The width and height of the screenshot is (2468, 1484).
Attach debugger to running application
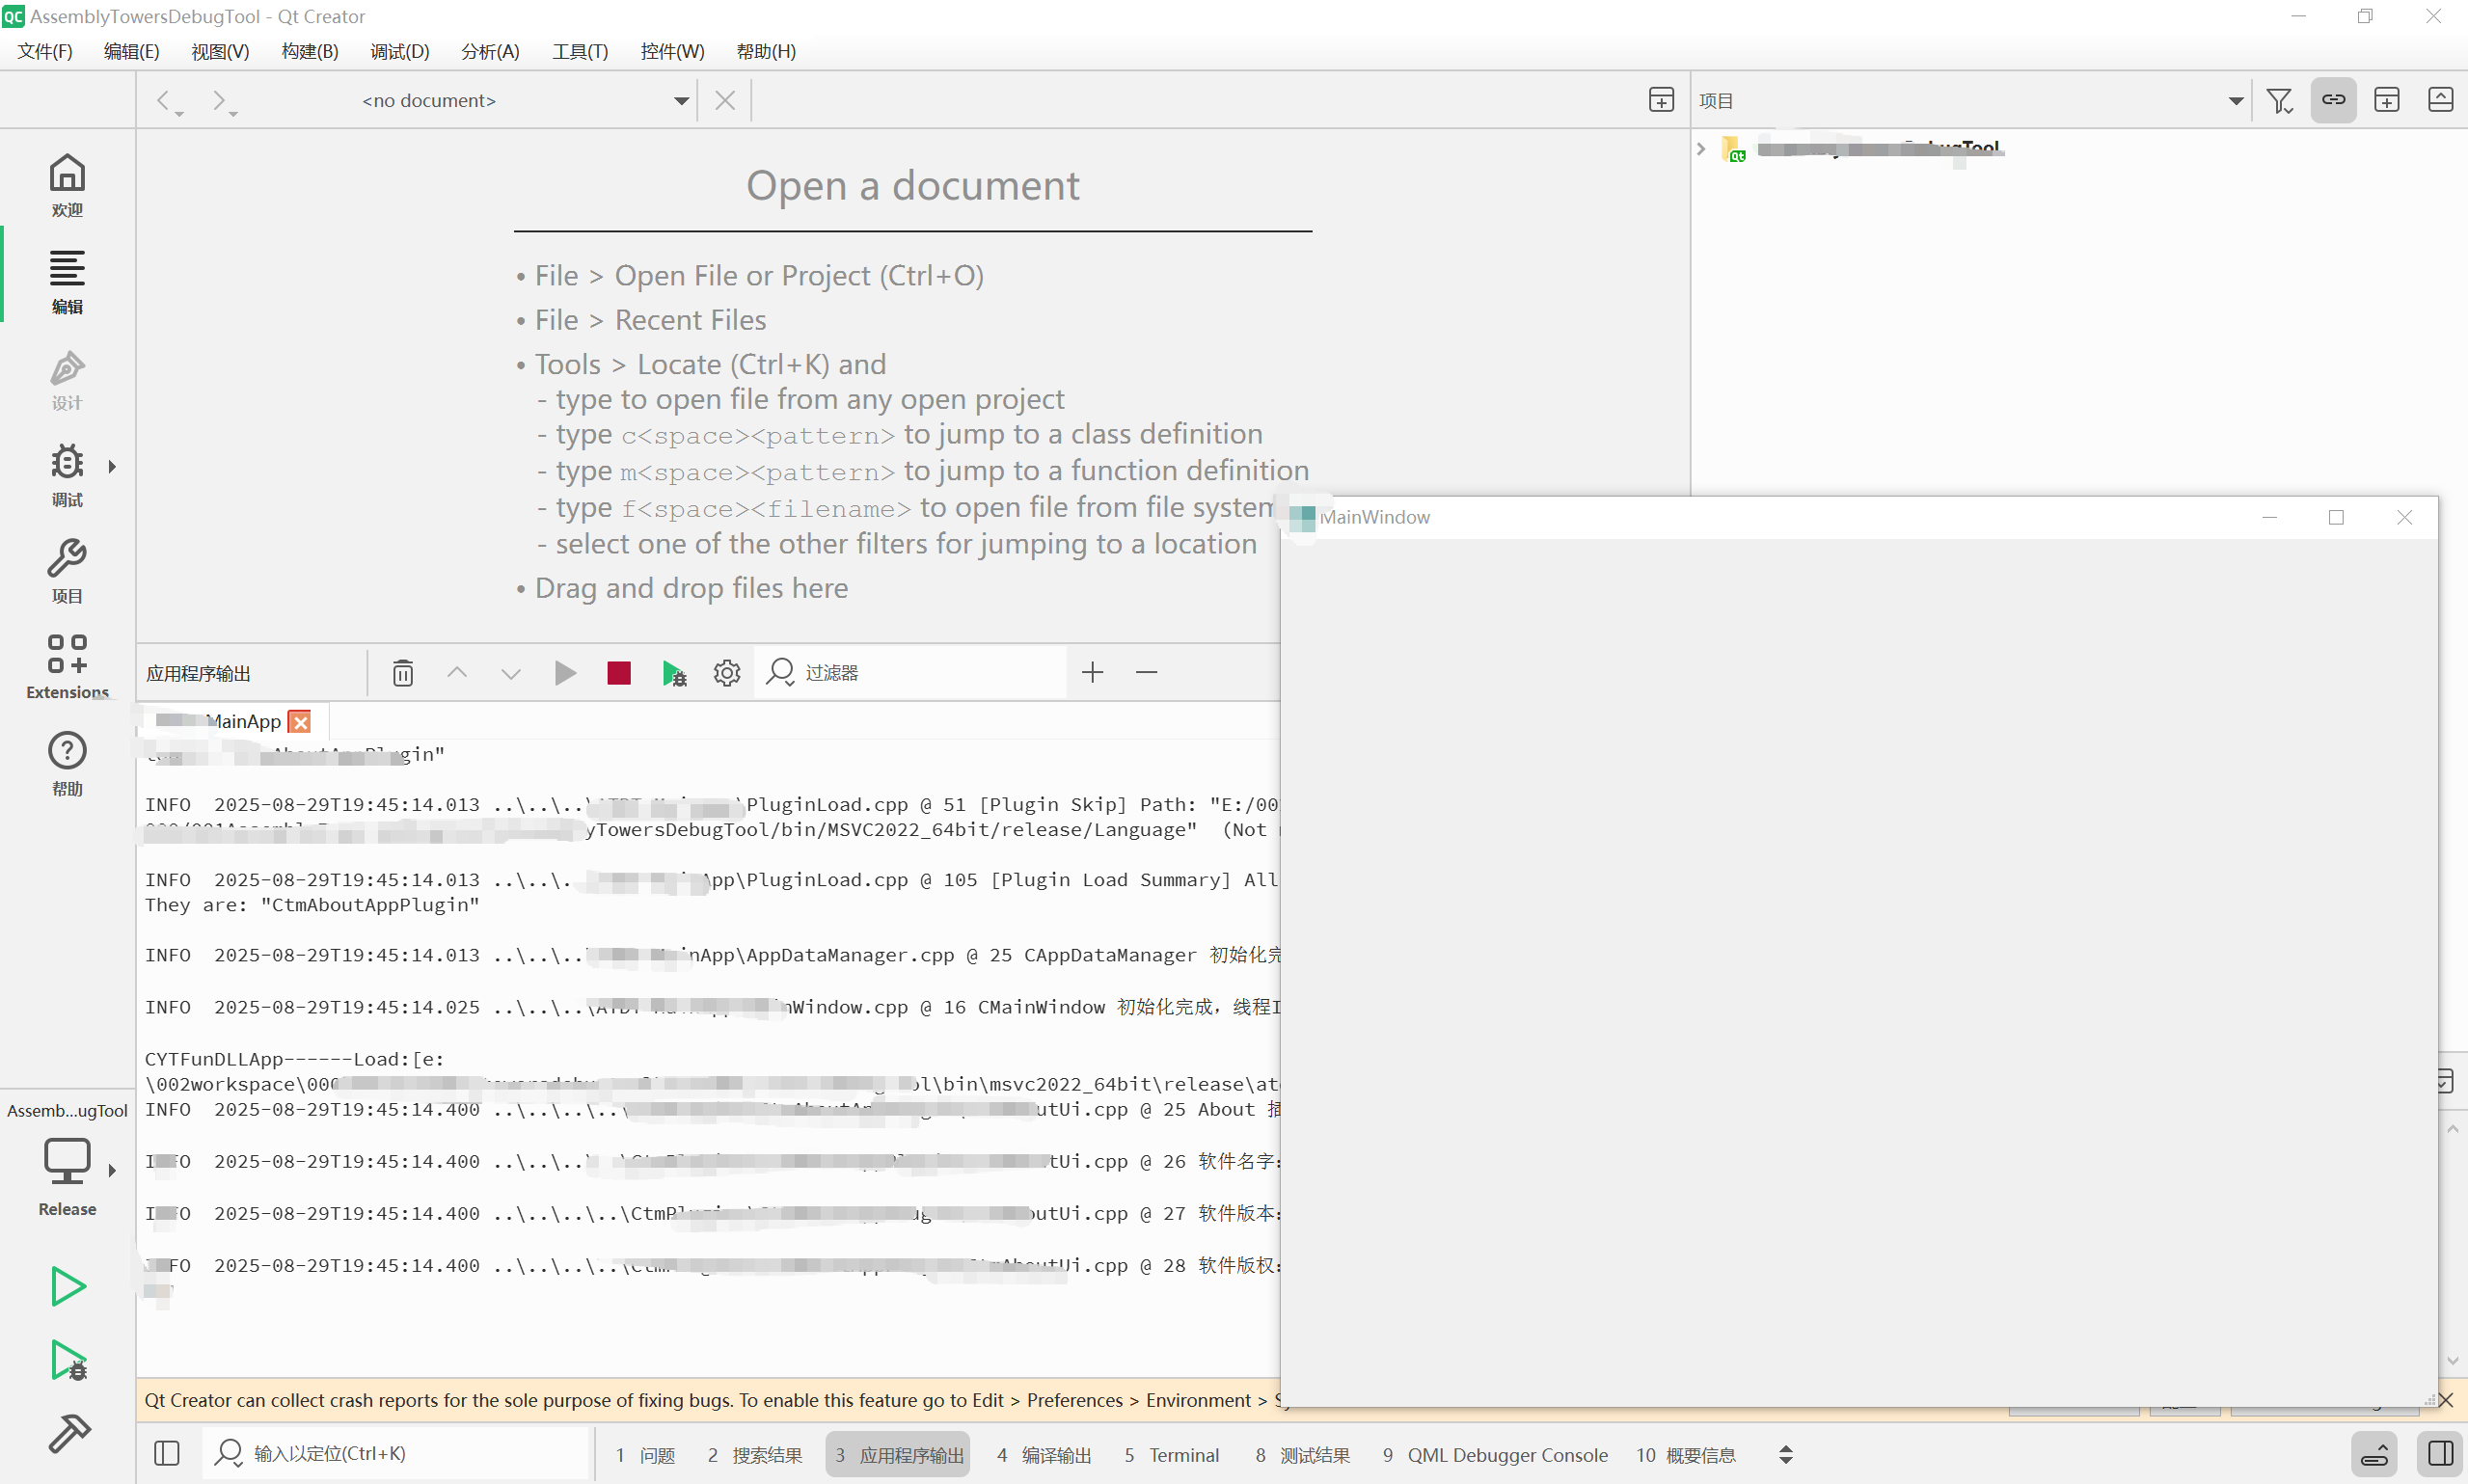click(x=674, y=673)
